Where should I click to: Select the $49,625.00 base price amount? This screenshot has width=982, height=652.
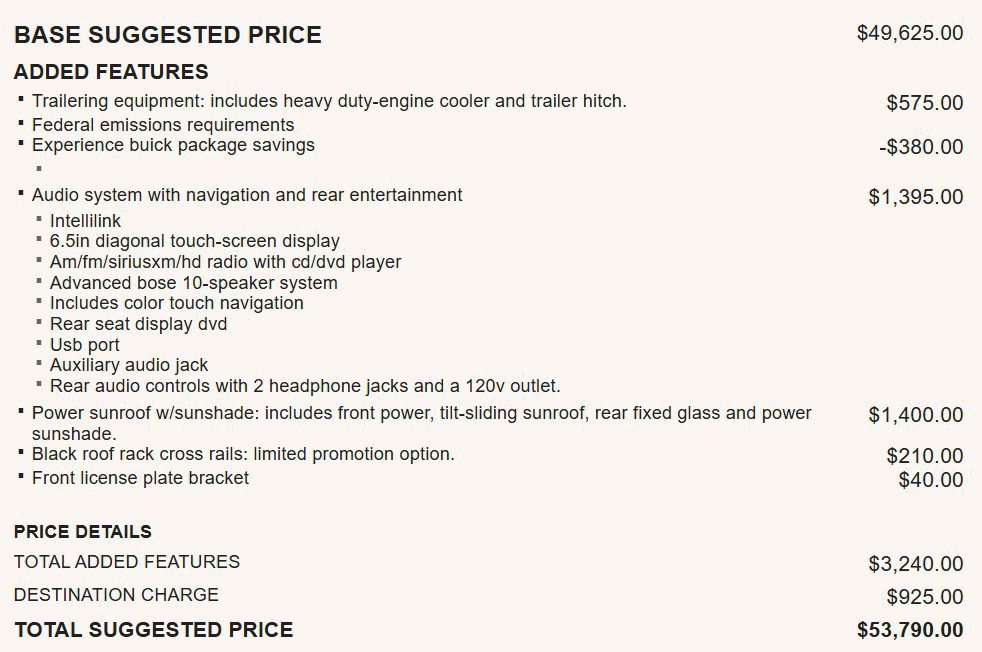point(910,33)
